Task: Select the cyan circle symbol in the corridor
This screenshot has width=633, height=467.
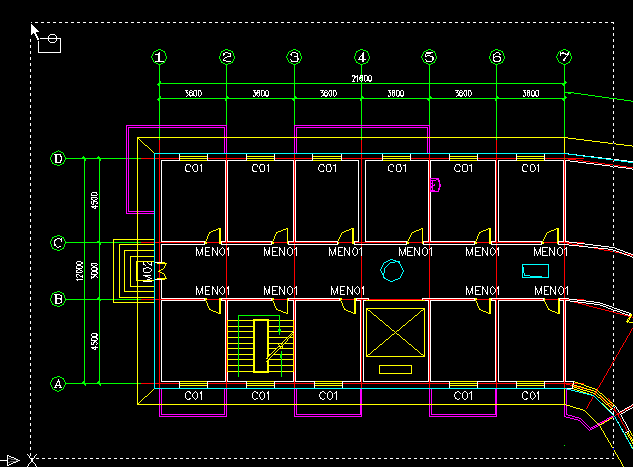Action: (x=392, y=269)
